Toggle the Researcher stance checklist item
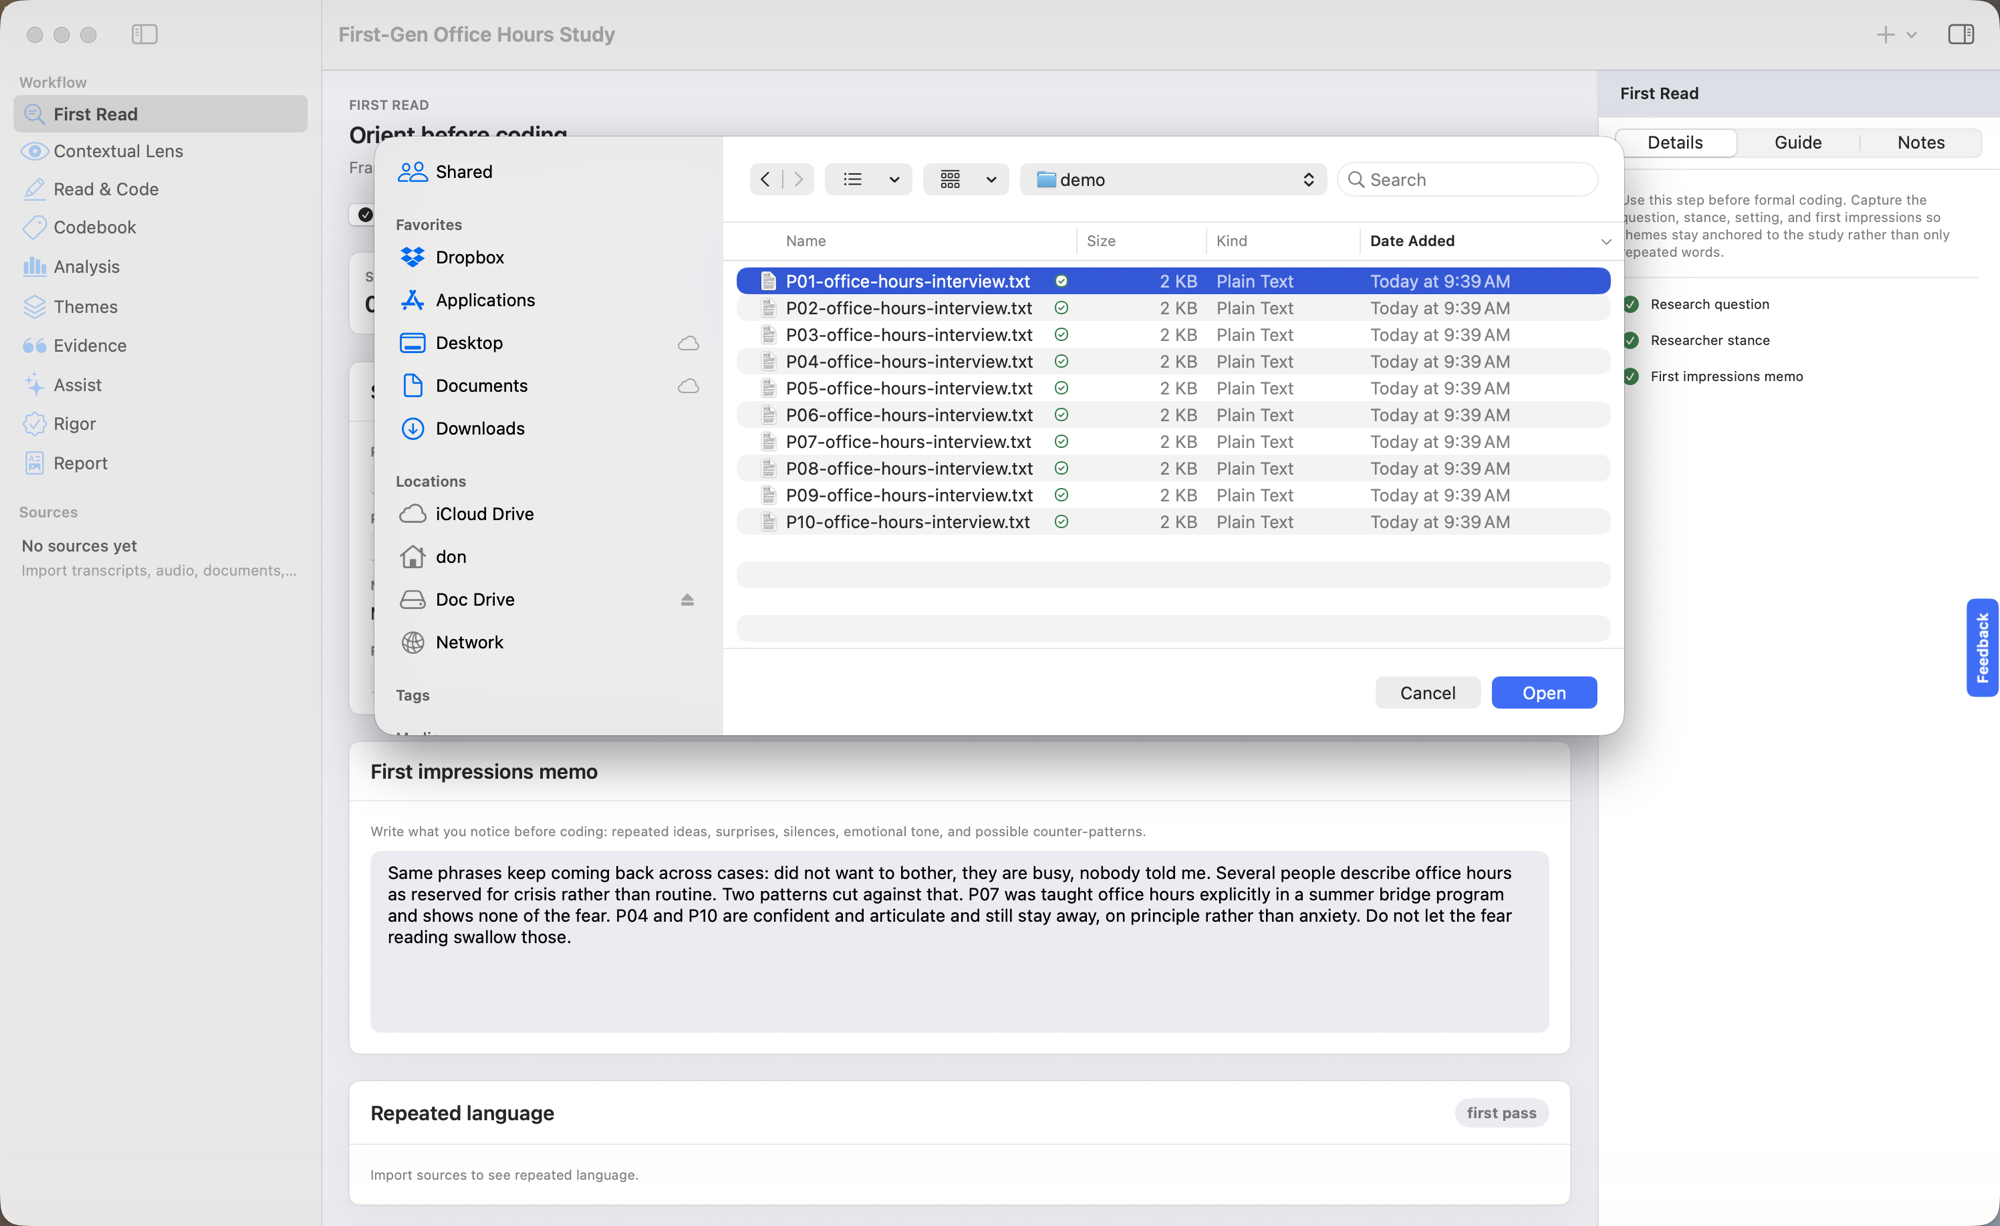2000x1226 pixels. [1631, 340]
